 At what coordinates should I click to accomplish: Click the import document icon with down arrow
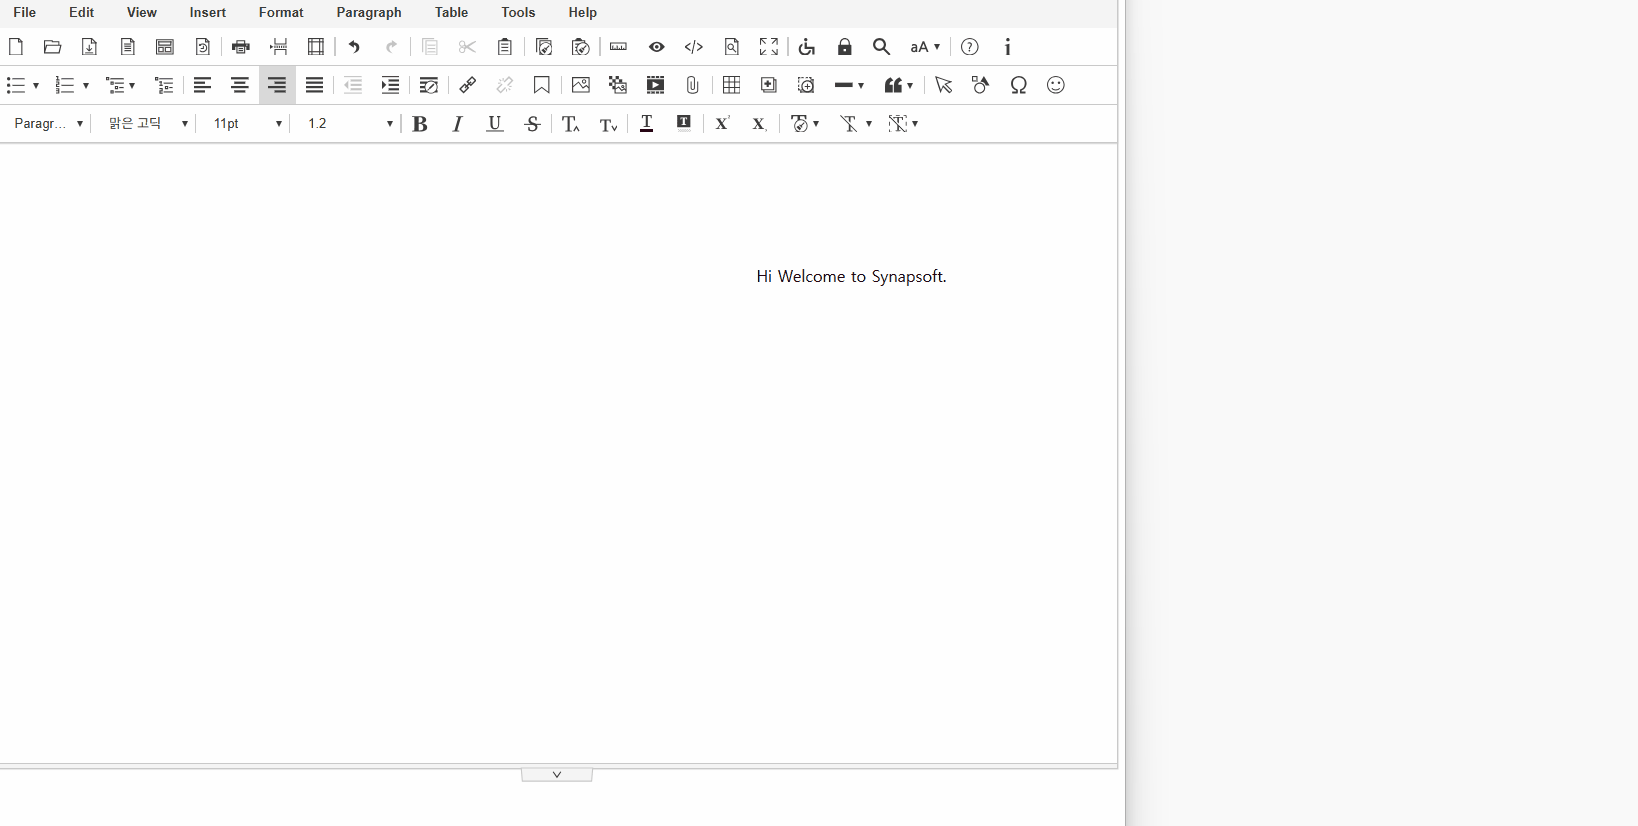point(90,47)
